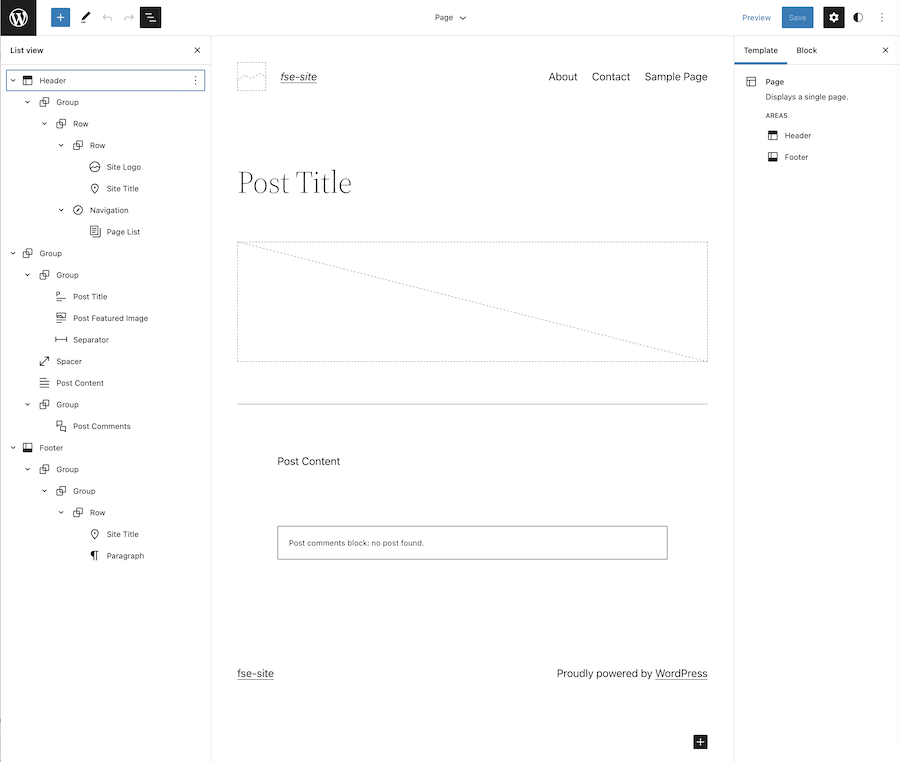
Task: Select Group row directly under Footer
Action: click(x=67, y=469)
